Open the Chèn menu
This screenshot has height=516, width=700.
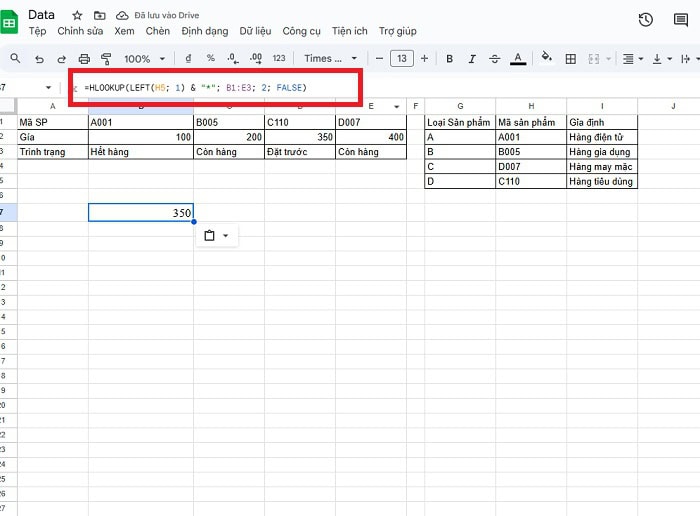coord(158,31)
